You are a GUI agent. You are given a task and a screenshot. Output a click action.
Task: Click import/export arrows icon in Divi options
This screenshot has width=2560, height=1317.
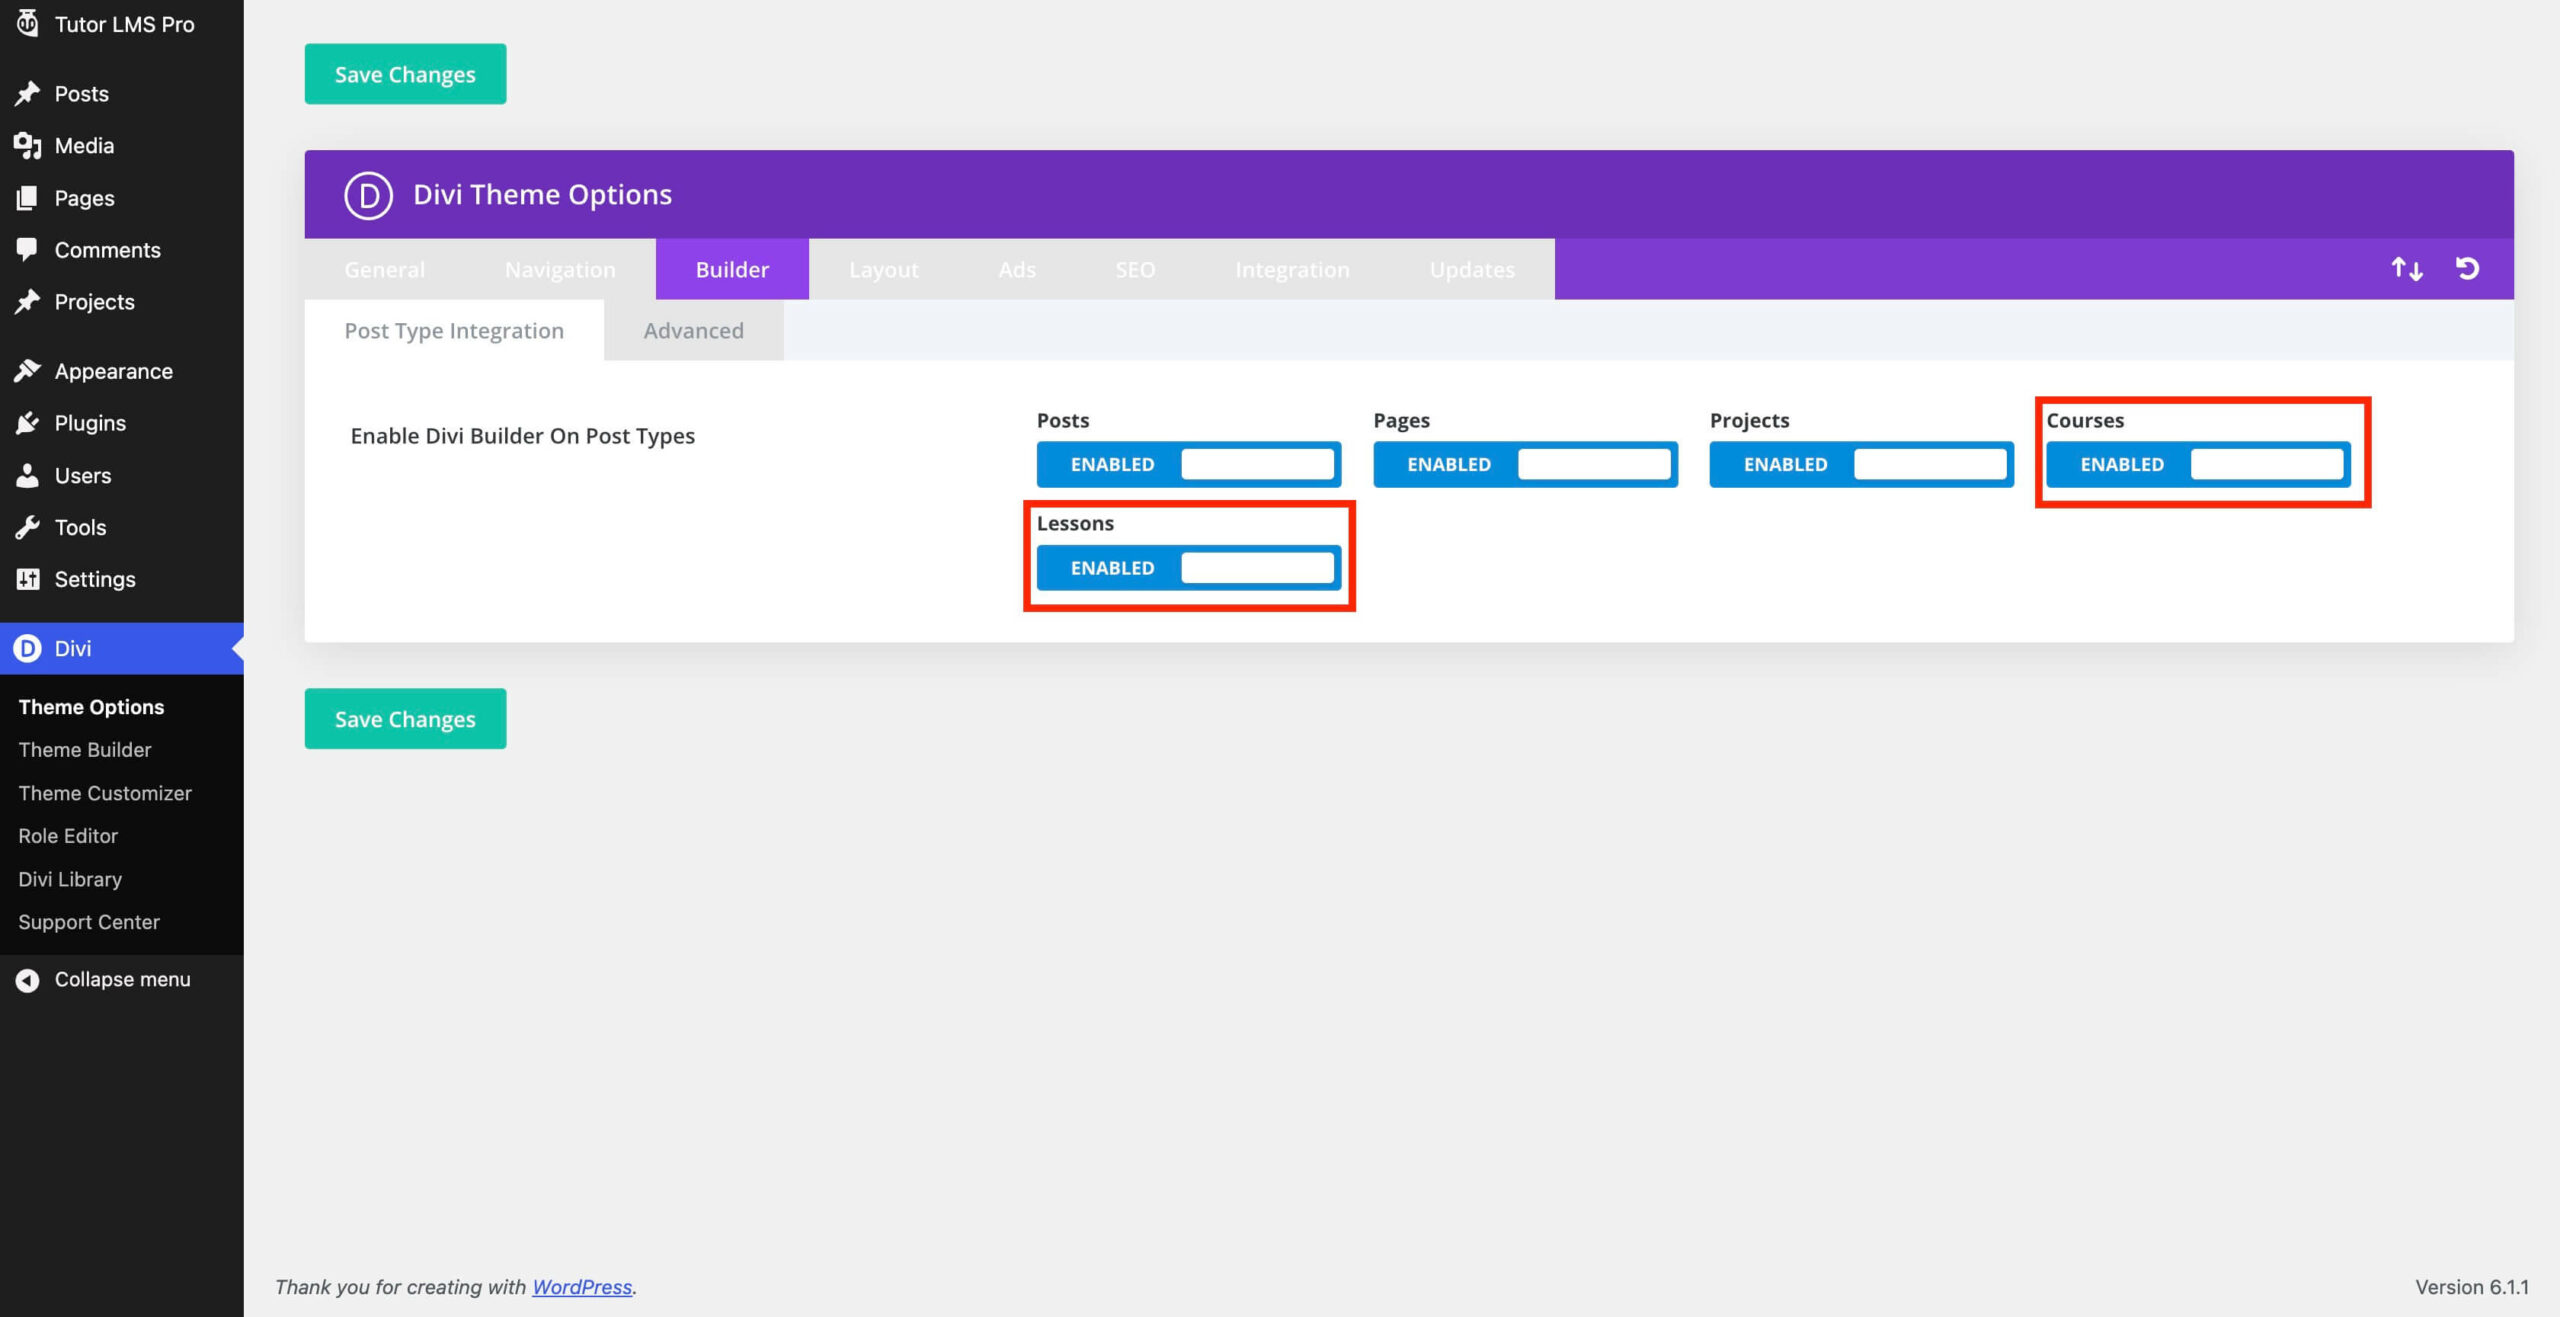(2406, 268)
